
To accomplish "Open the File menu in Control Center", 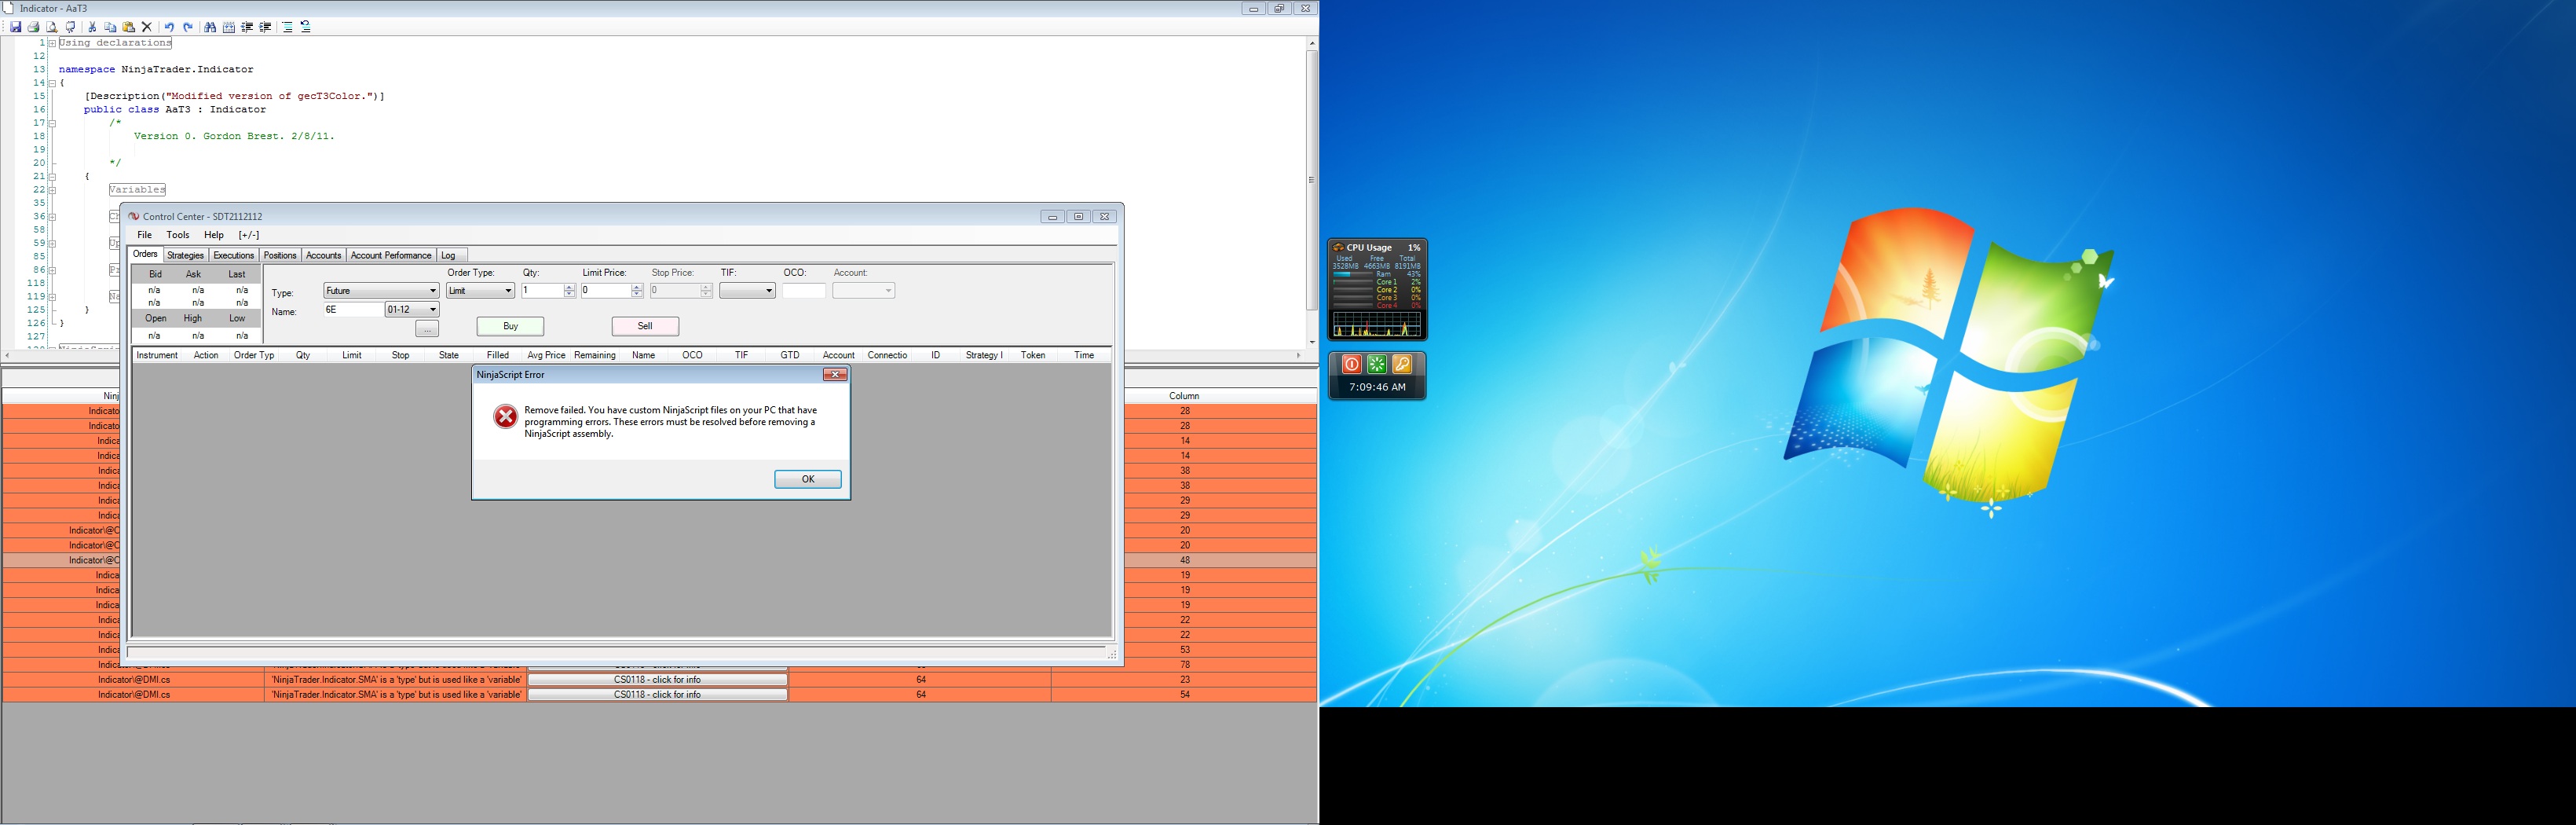I will click(144, 235).
